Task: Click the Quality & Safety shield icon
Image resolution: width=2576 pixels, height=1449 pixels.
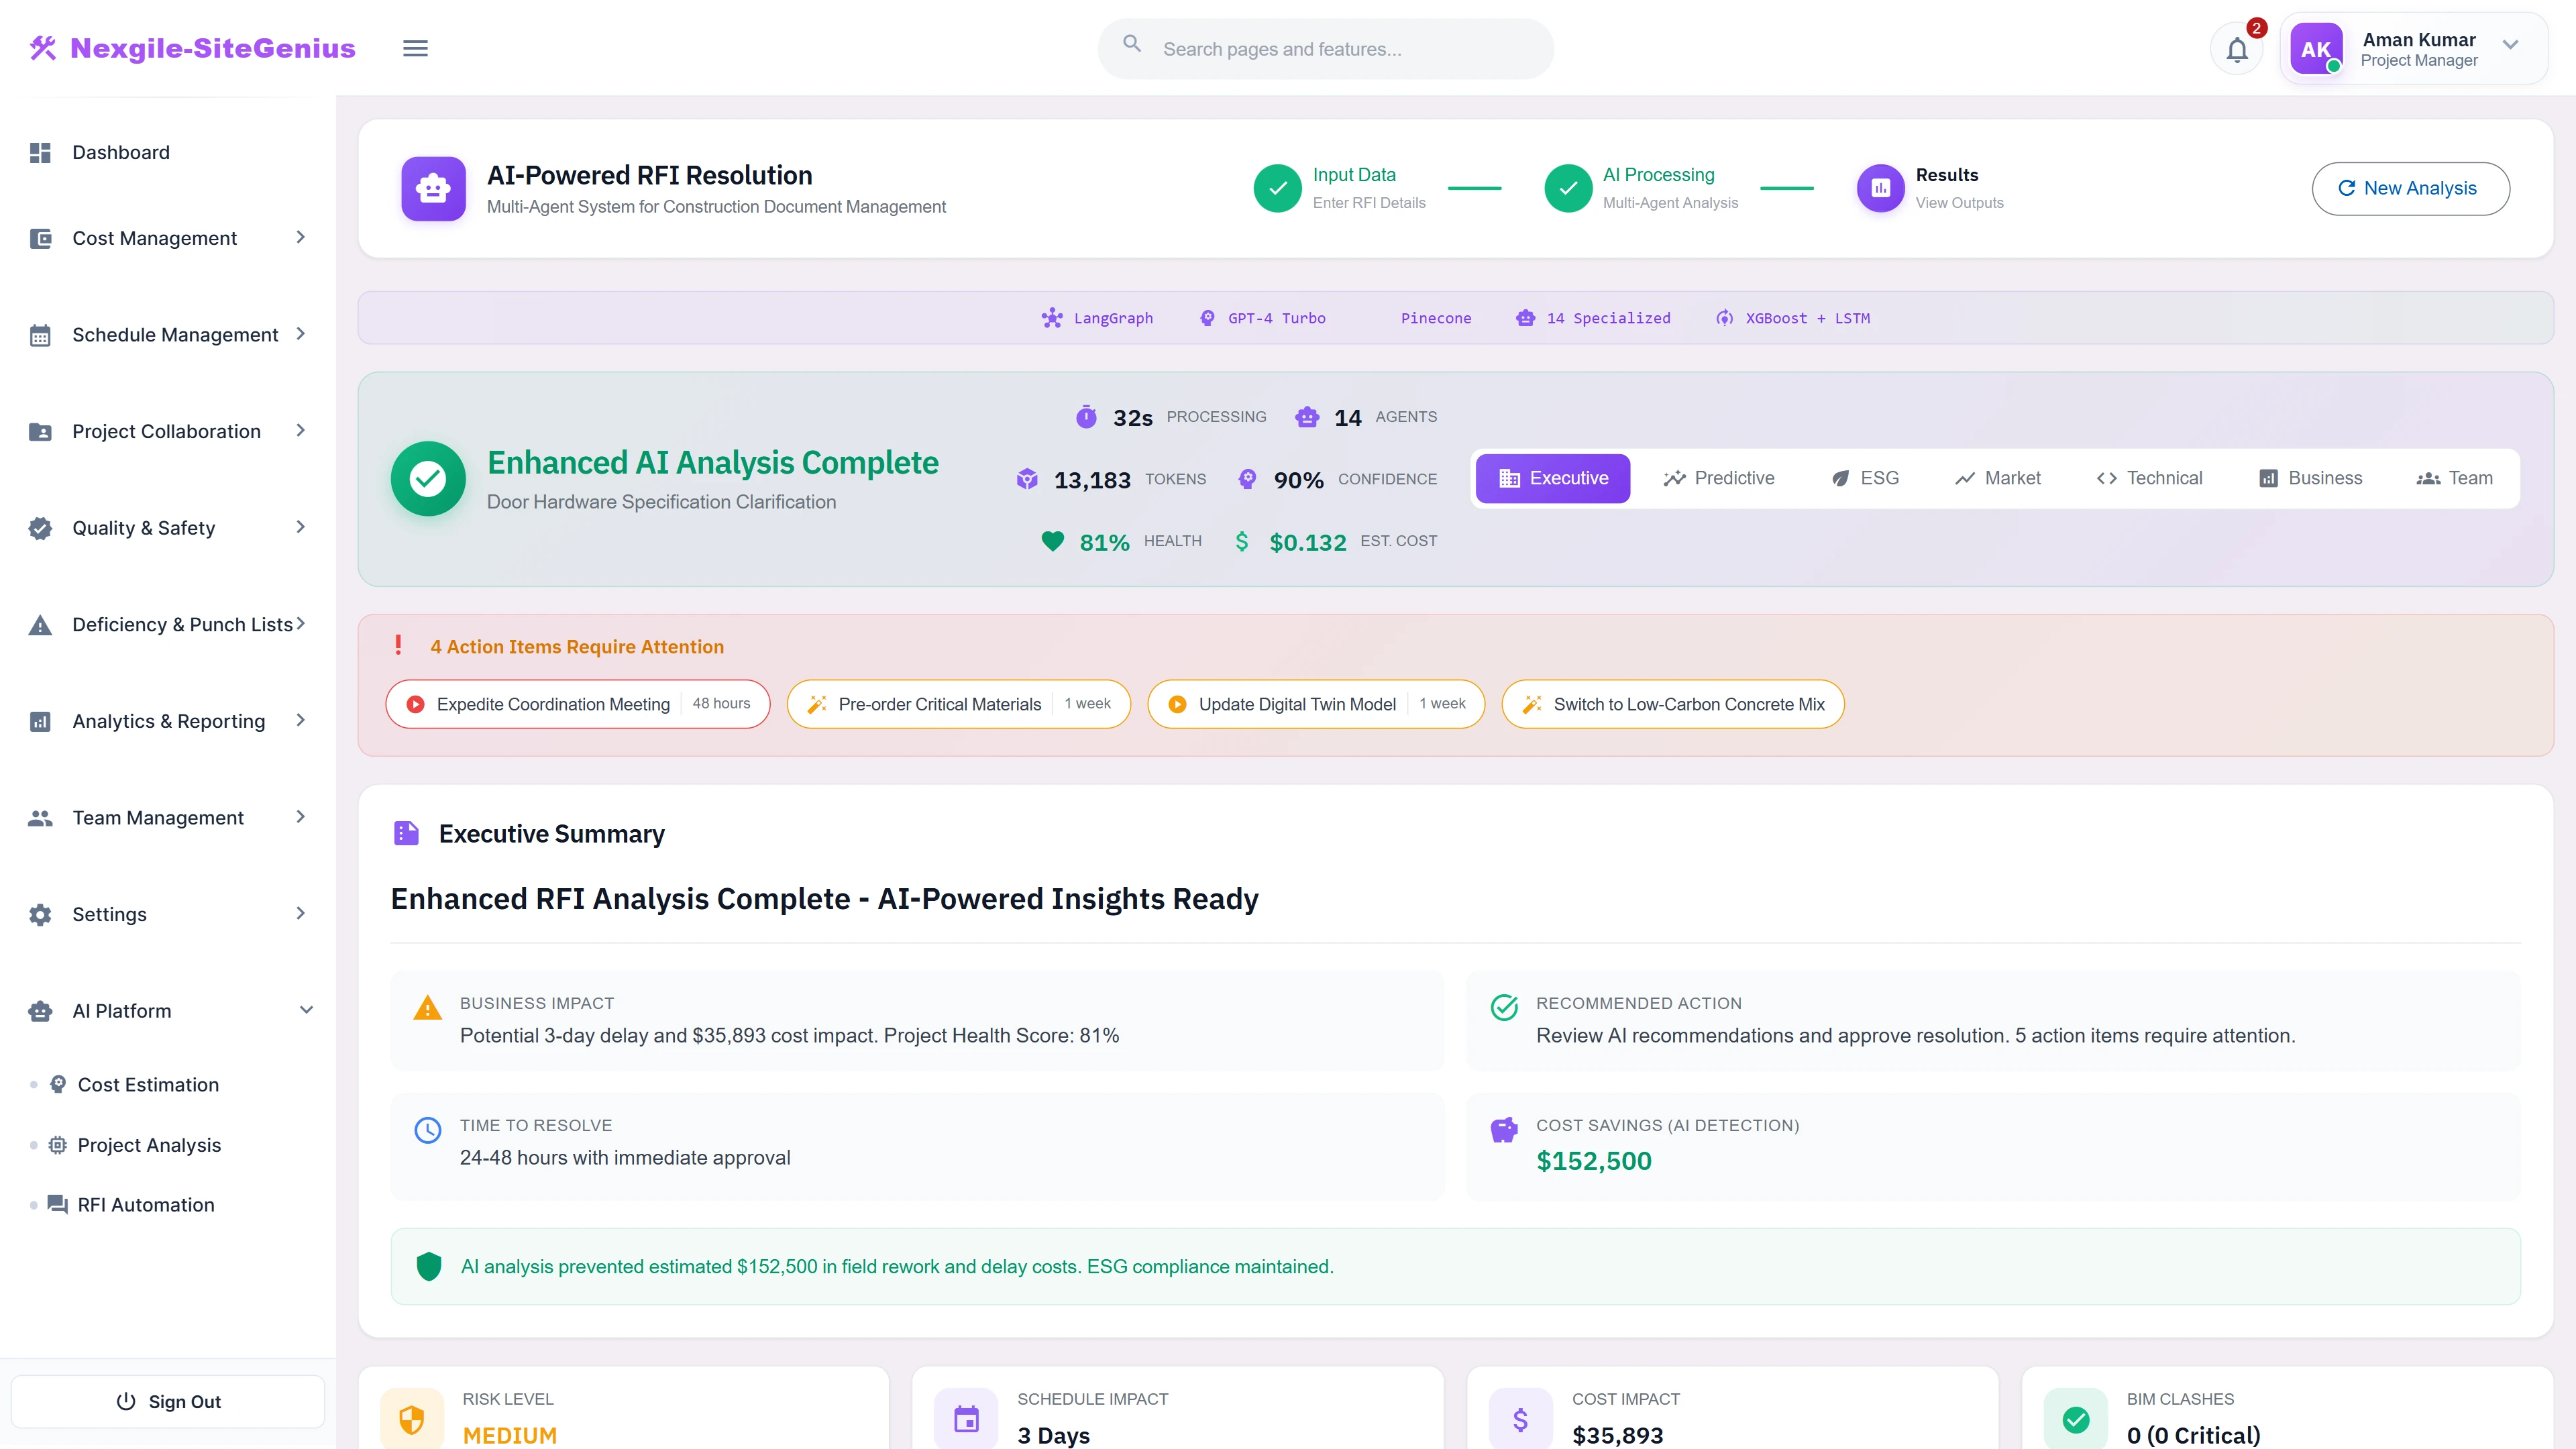Action: point(40,527)
